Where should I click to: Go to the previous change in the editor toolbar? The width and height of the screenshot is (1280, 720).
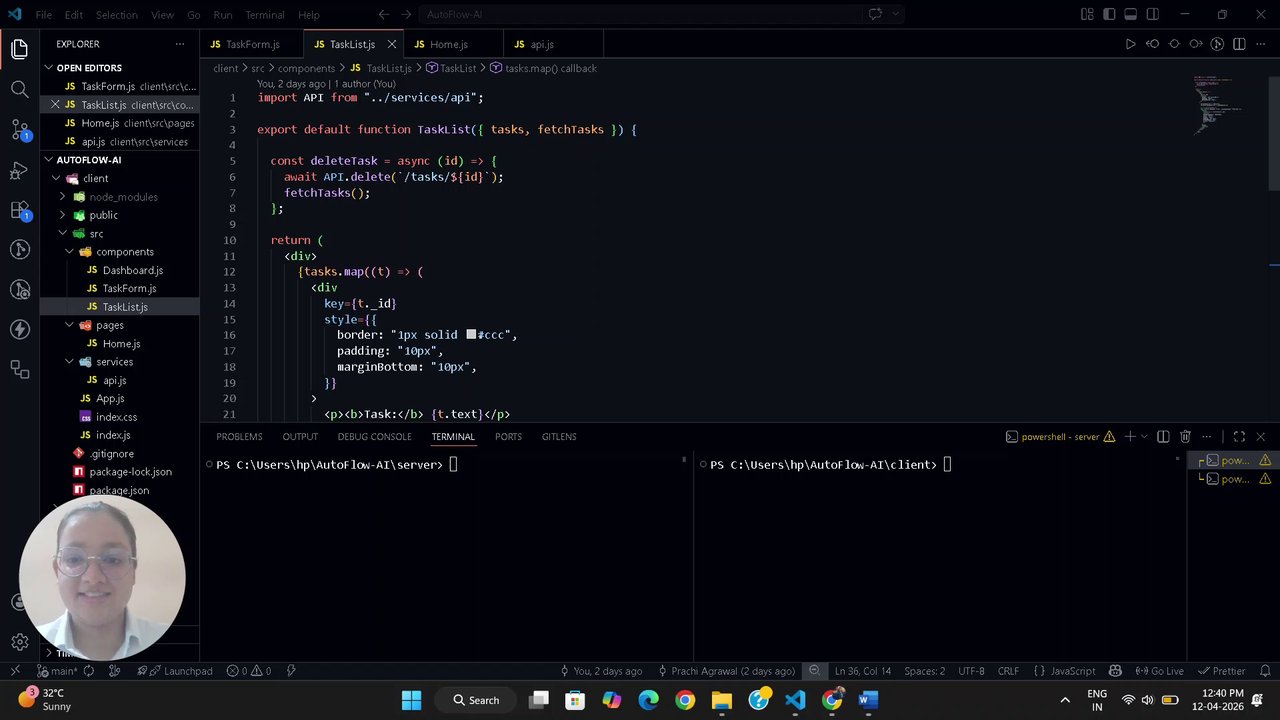pyautogui.click(x=1152, y=44)
